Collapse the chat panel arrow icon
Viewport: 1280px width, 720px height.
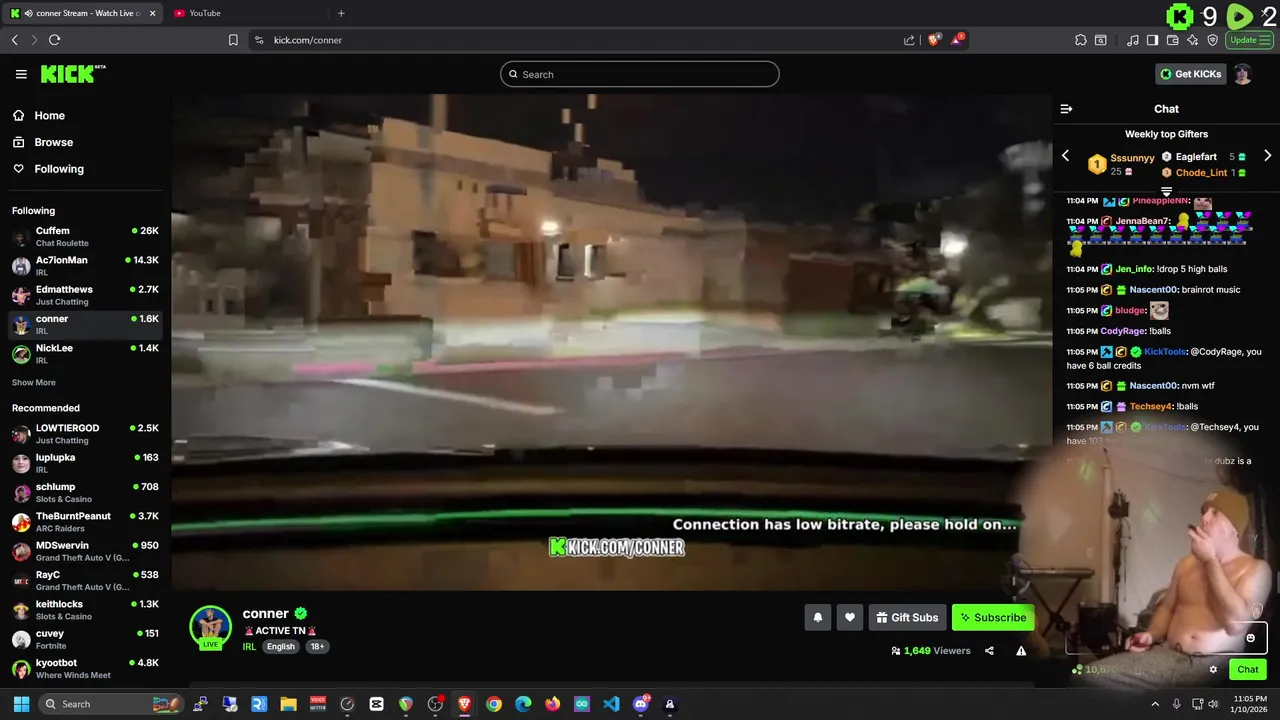click(x=1066, y=109)
